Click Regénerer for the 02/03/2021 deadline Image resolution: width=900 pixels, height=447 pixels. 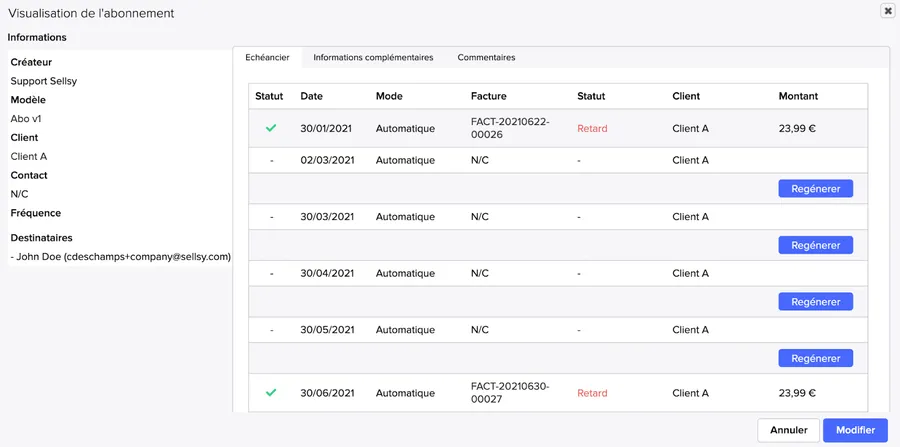point(815,188)
